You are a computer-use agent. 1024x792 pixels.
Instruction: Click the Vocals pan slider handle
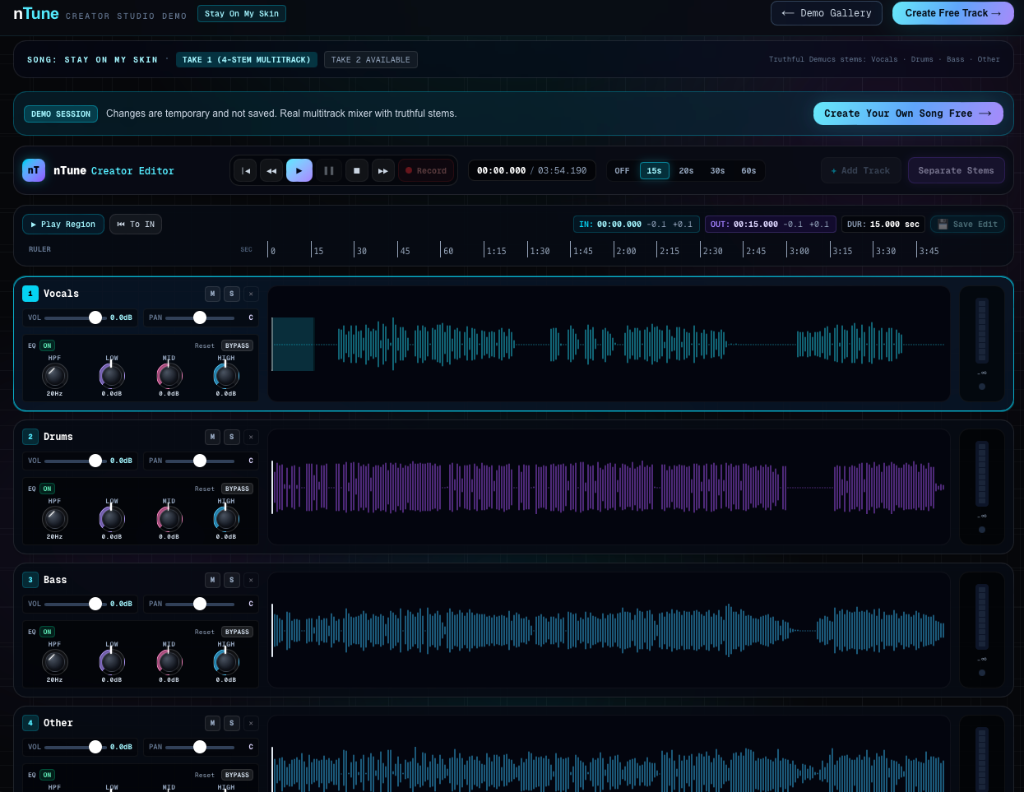[200, 317]
